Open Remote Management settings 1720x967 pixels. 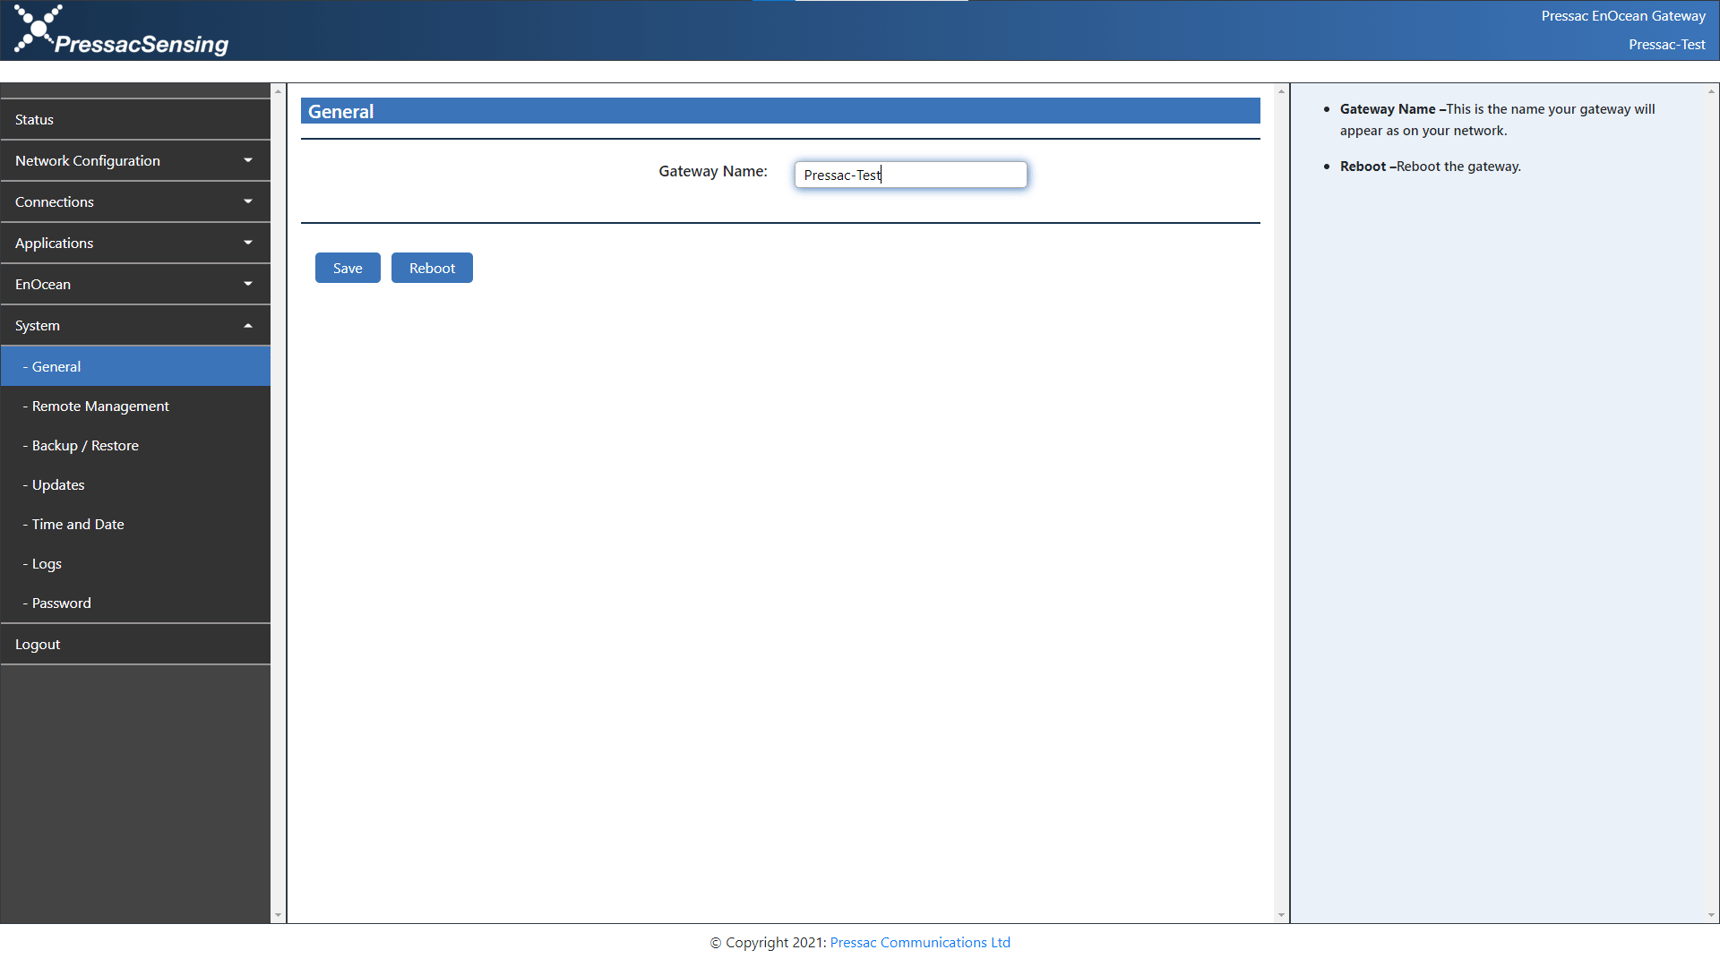pyautogui.click(x=100, y=406)
